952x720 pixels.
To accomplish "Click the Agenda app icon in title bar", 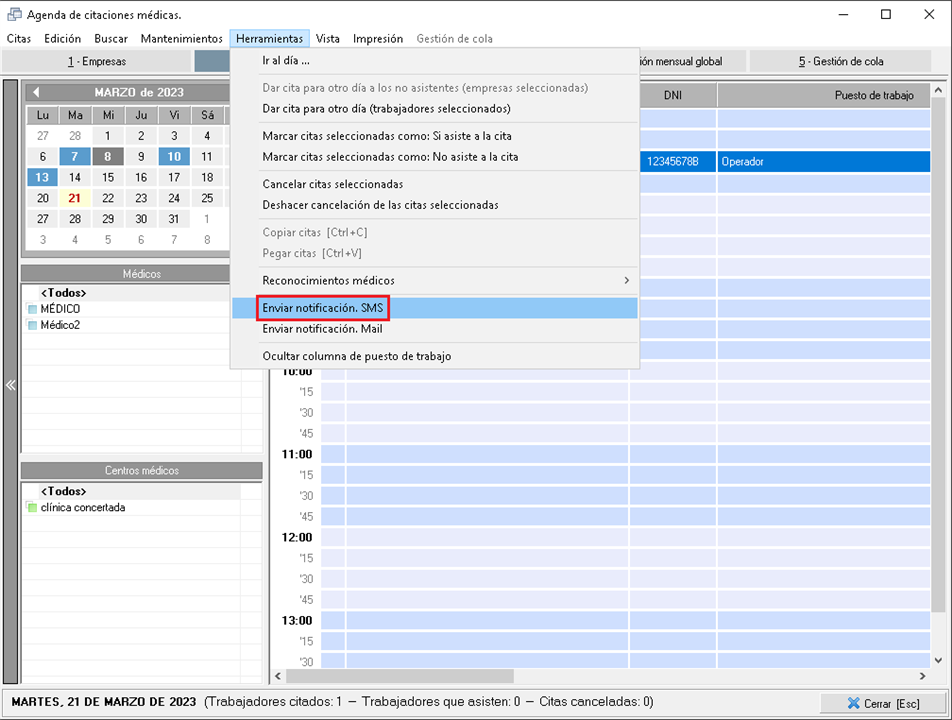I will tap(14, 15).
